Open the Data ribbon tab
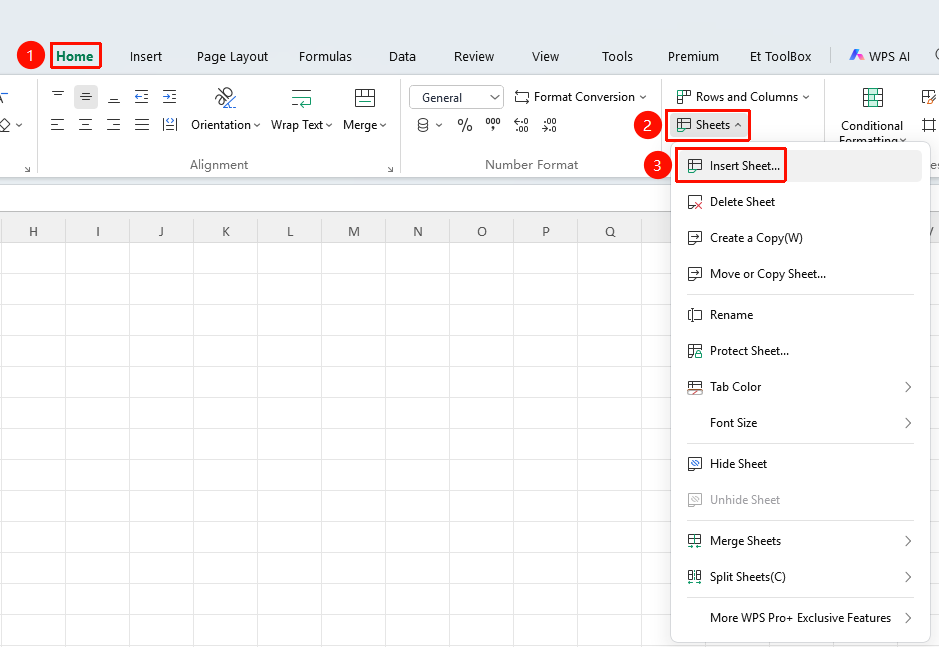Image resolution: width=939 pixels, height=647 pixels. [402, 56]
